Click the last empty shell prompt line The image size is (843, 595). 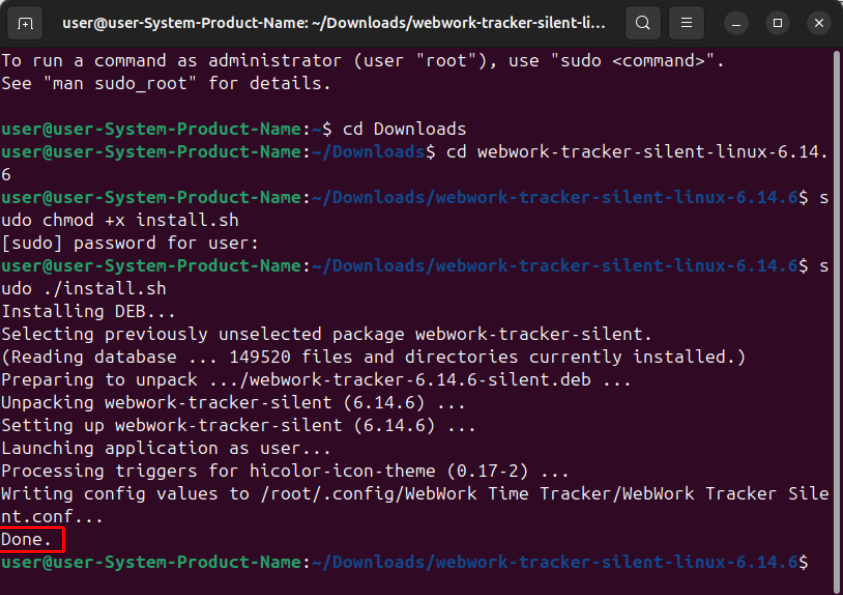click(x=404, y=562)
